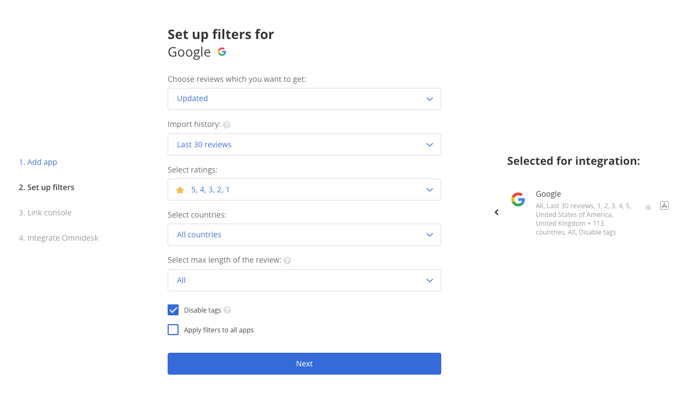This screenshot has height=406, width=688.
Task: Click the Apple store icon in integration row
Action: [648, 207]
